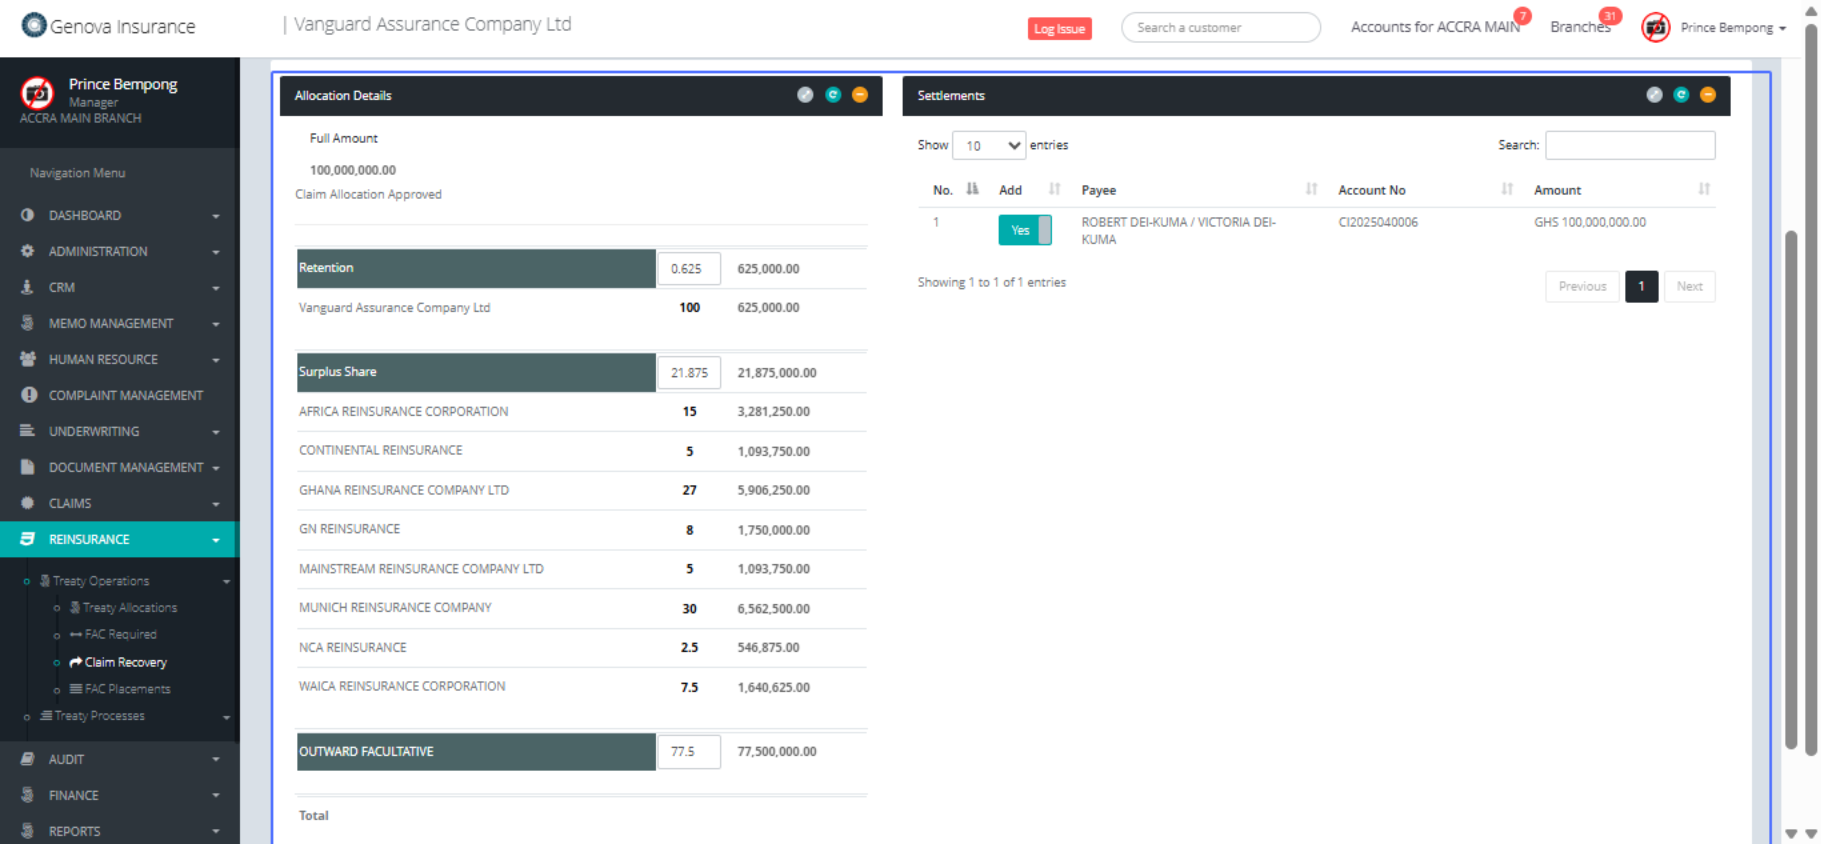Click the red Log Issue button
Viewport: 1821px width, 844px height.
[x=1059, y=29]
